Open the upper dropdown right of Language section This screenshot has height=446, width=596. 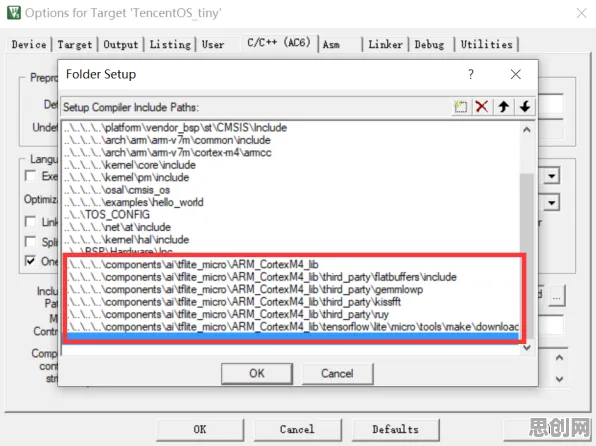[552, 176]
